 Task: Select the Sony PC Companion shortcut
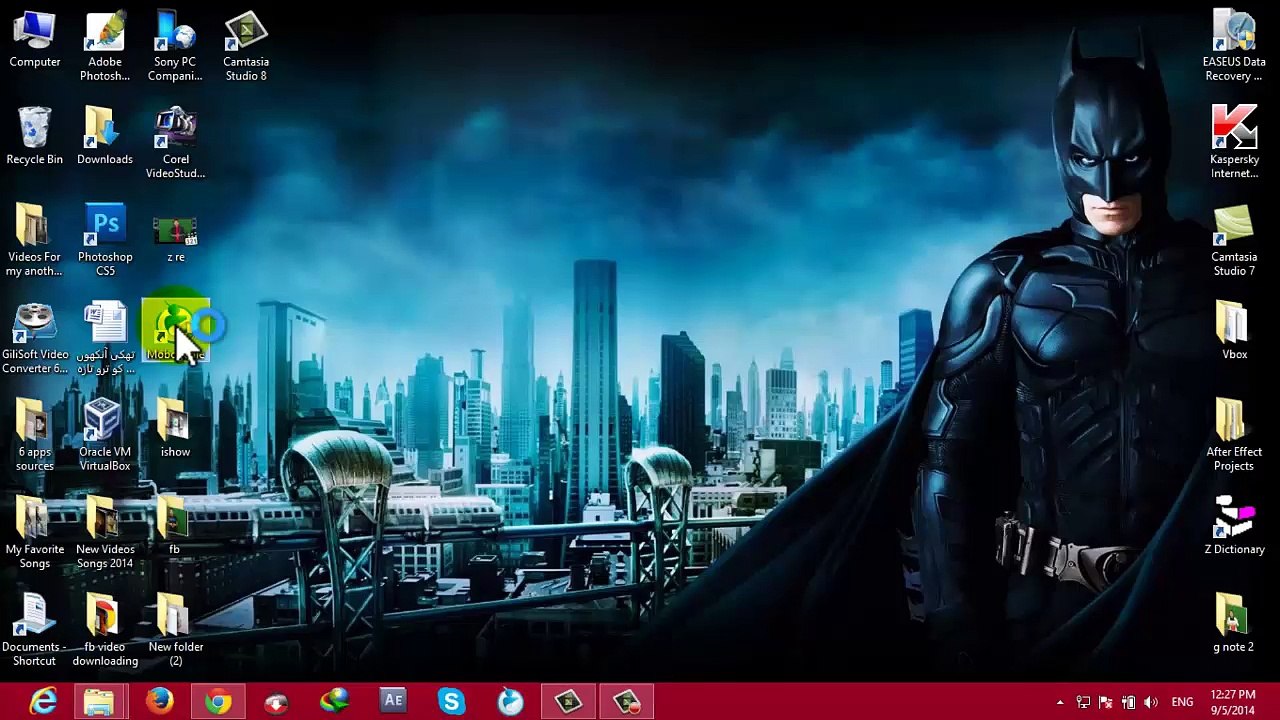coord(175,47)
